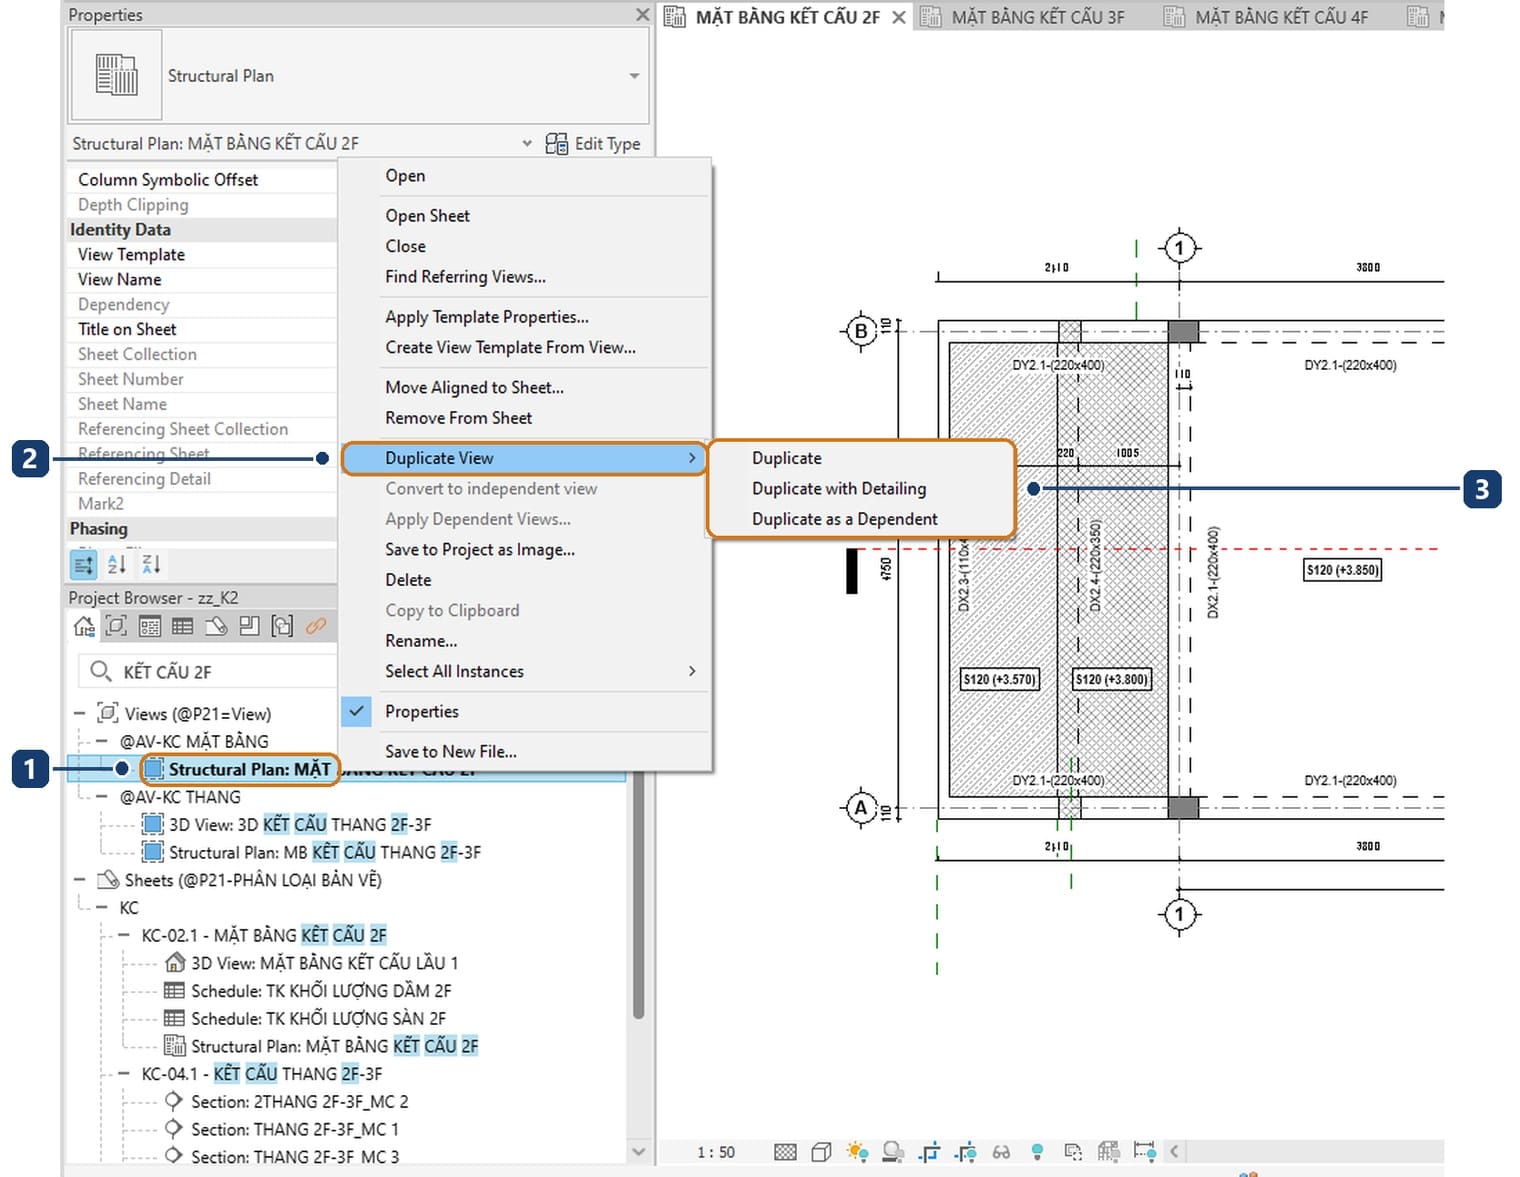
Task: Click the Structural Plan type thumbnail icon
Action: (x=116, y=75)
